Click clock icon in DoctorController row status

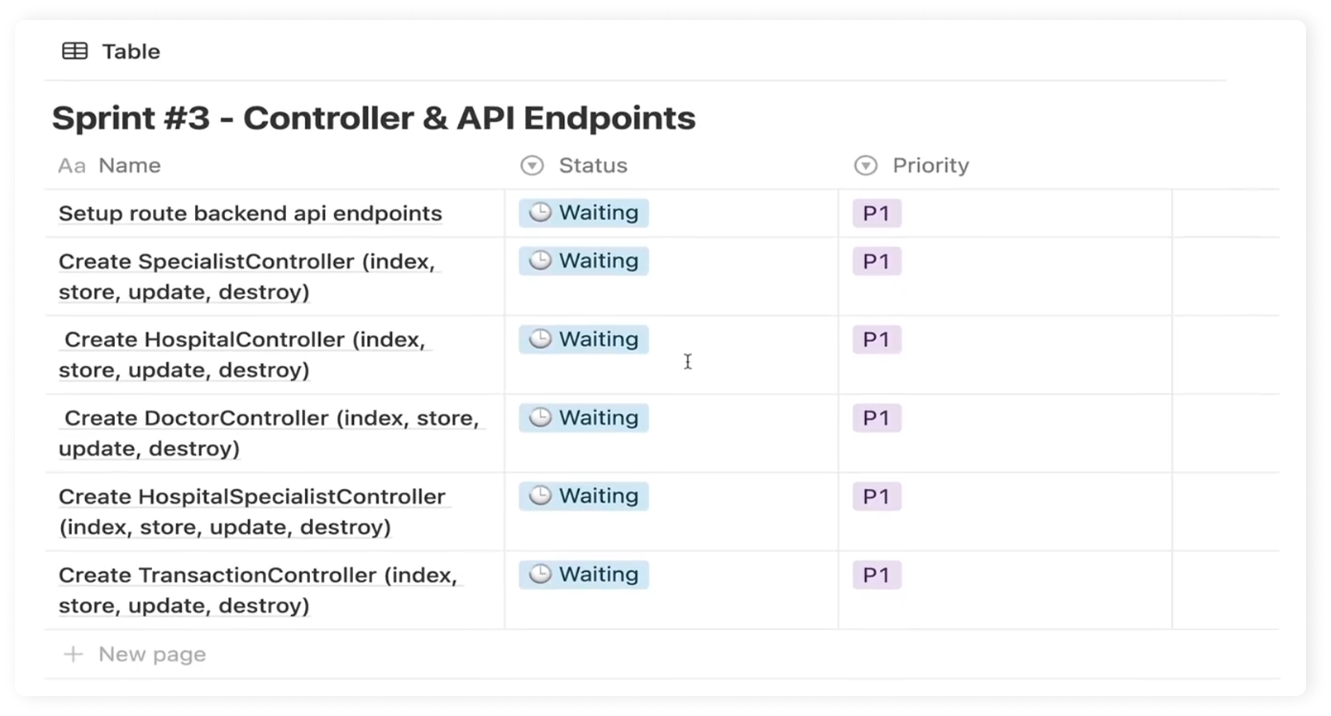(x=540, y=418)
